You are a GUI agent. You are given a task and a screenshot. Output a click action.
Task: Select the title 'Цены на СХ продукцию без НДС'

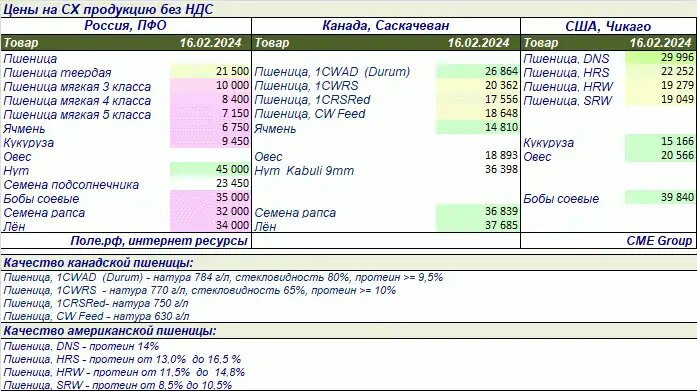[108, 9]
